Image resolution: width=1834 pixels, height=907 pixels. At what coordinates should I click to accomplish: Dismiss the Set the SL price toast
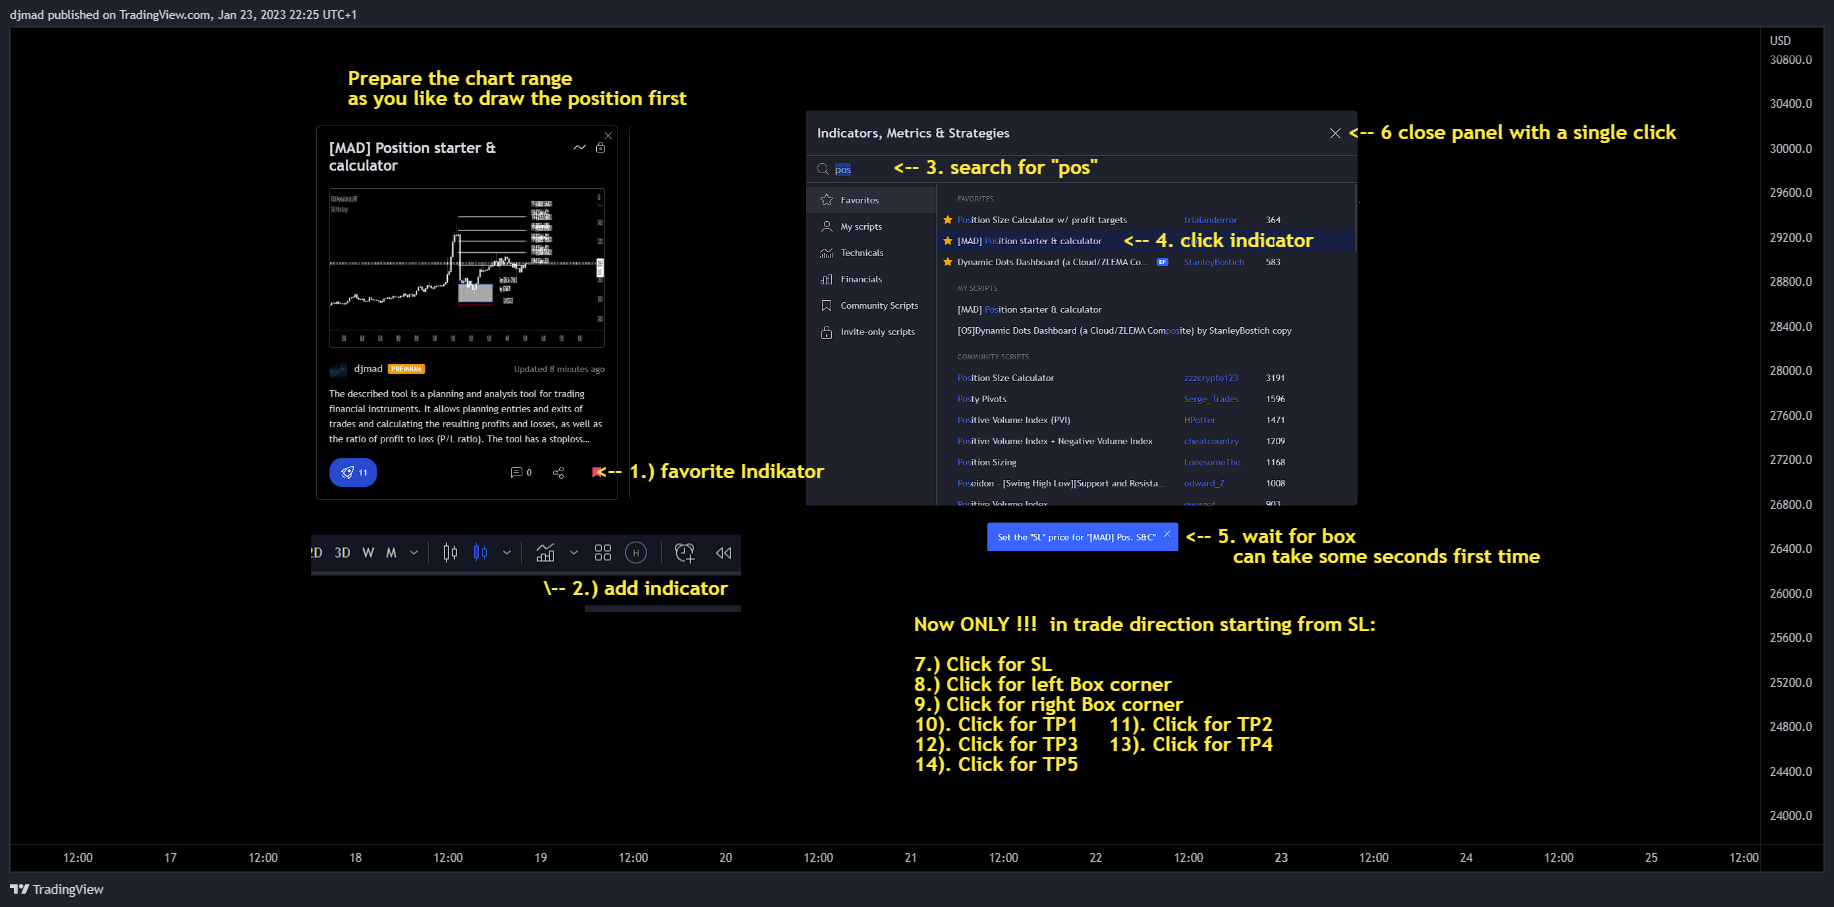pos(1167,533)
